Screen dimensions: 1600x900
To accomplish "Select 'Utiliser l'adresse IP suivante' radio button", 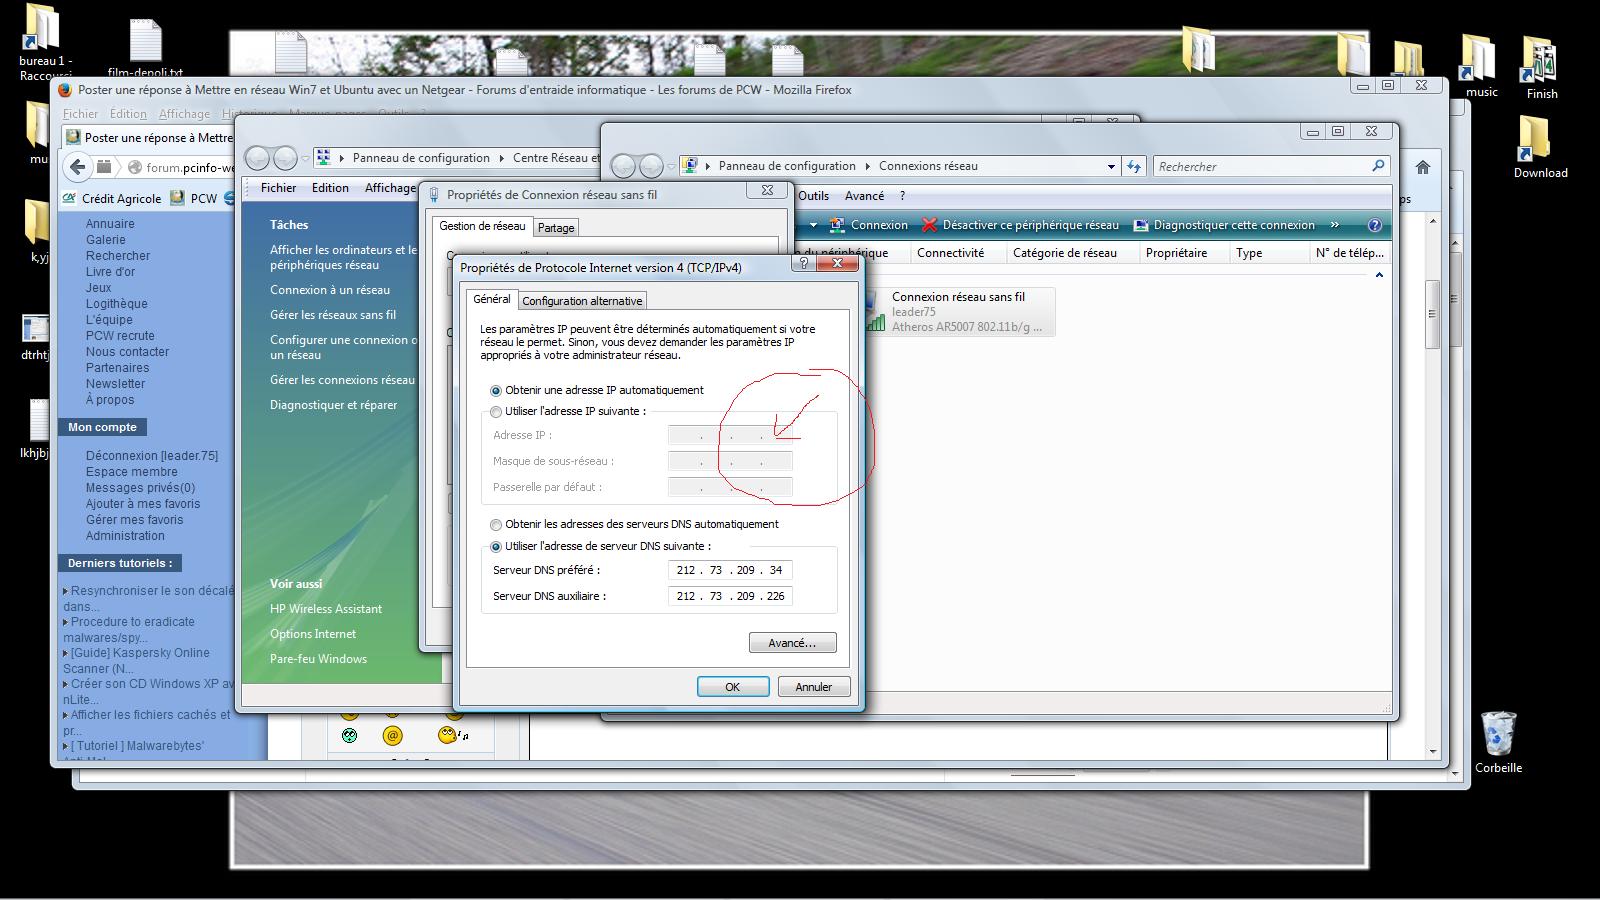I will coord(496,411).
